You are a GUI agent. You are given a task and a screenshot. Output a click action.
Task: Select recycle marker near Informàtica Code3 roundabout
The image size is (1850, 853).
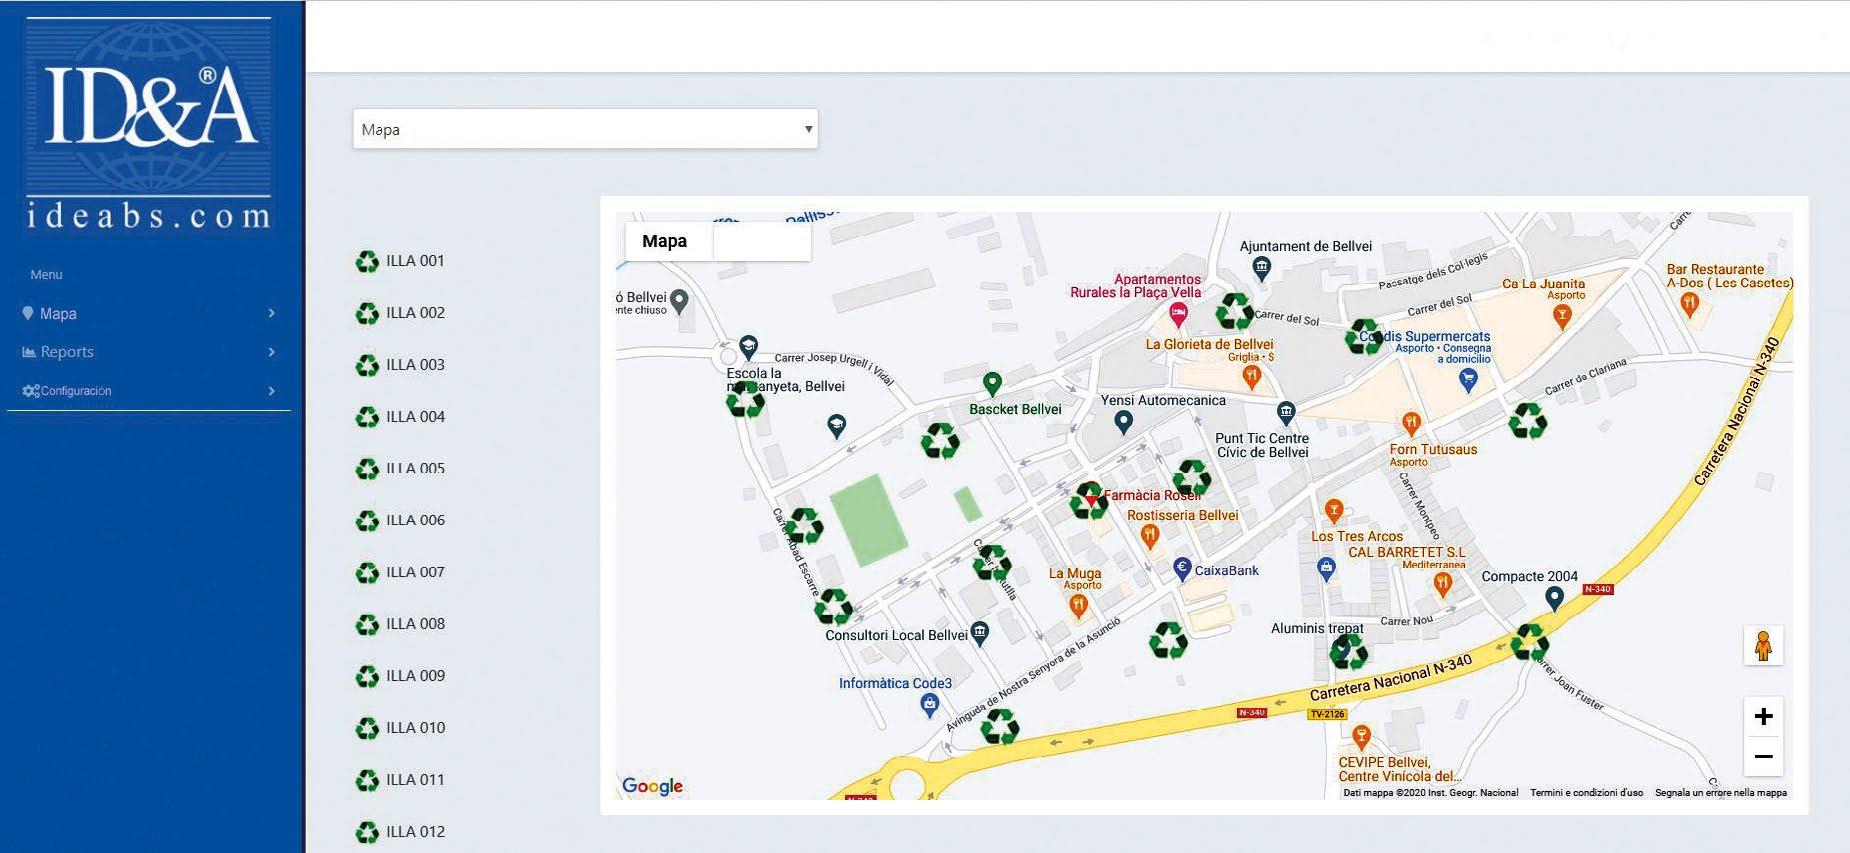[999, 726]
